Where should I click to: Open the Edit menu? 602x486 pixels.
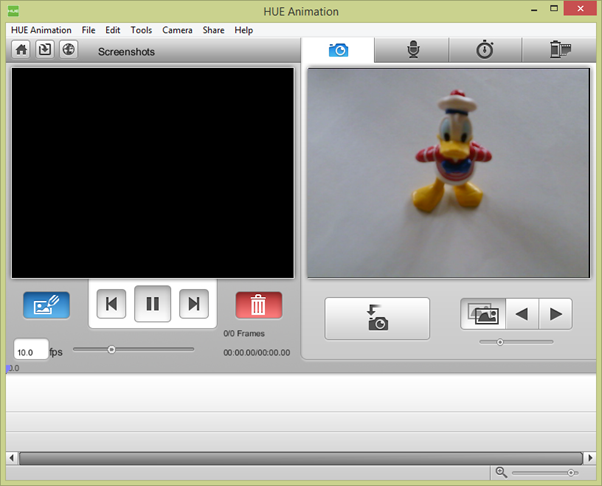[x=113, y=30]
